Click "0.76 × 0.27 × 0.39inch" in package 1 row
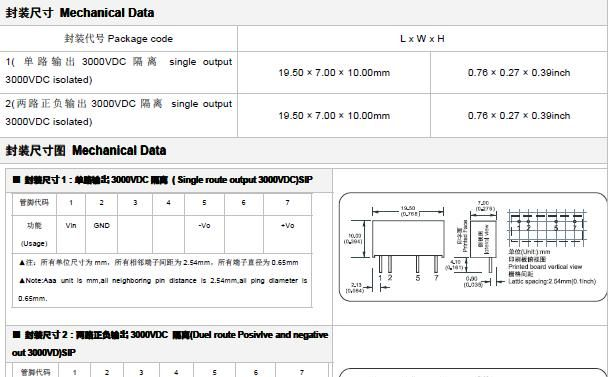 coord(519,73)
